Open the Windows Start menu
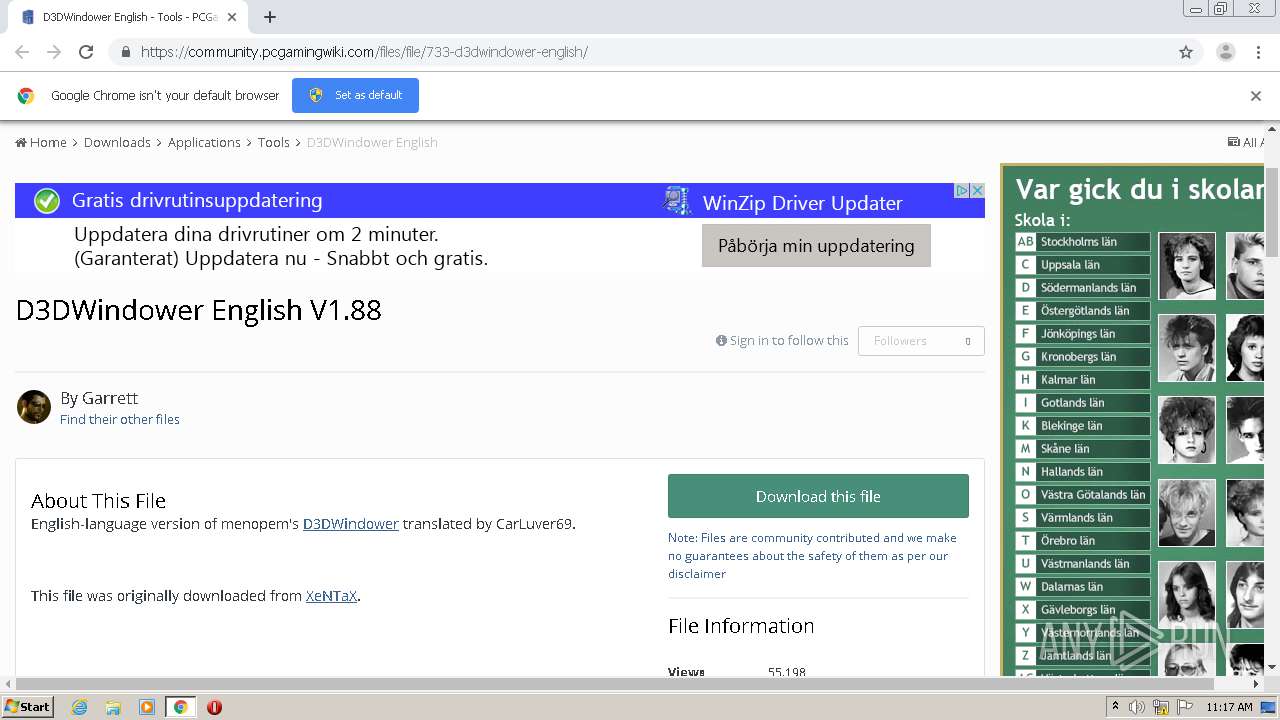The image size is (1280, 720). click(x=28, y=707)
